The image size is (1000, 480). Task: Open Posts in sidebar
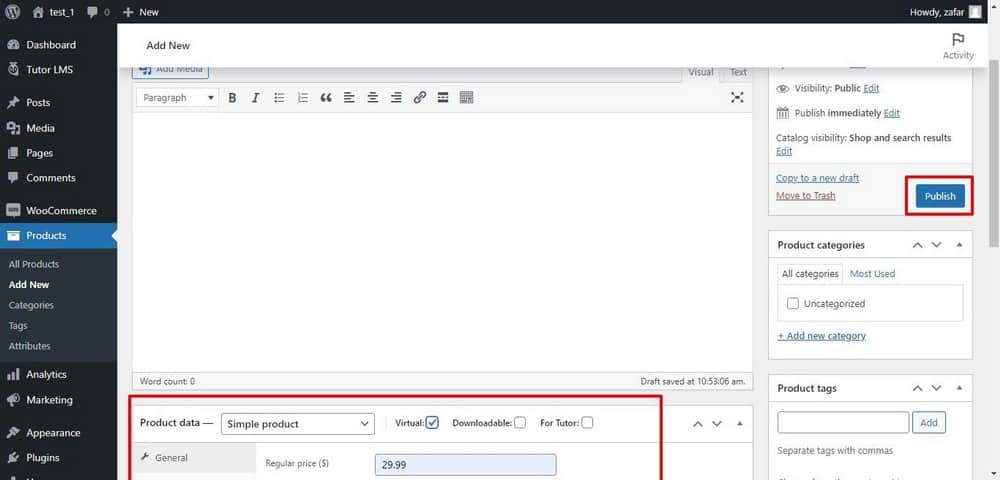click(x=38, y=103)
